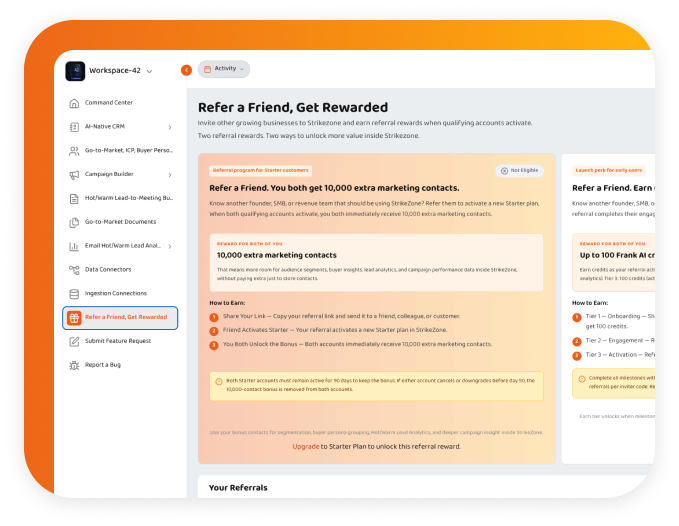Click the Campaign Builder megaphone icon
The image size is (679, 526).
(x=74, y=174)
